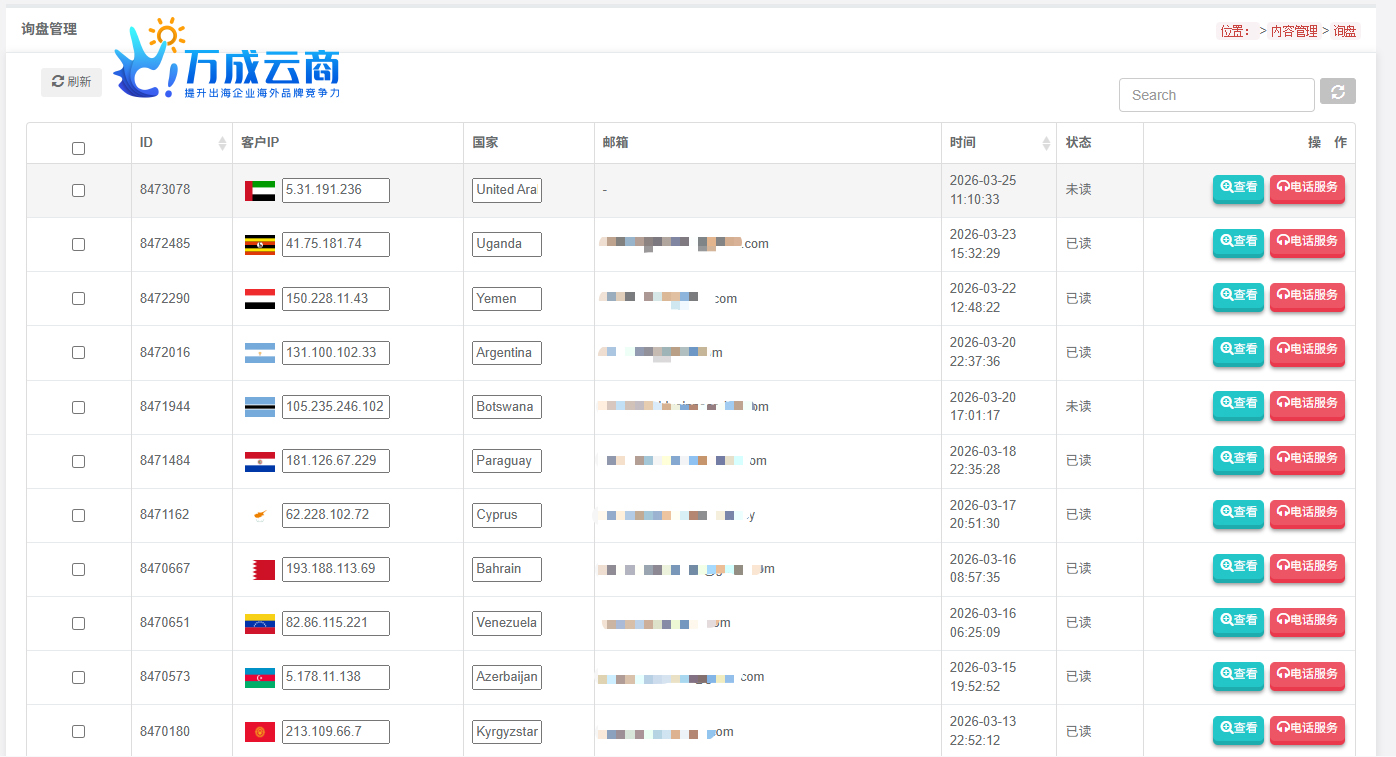Click the IP field showing 105.235.246.102
1396x757 pixels.
pos(335,407)
